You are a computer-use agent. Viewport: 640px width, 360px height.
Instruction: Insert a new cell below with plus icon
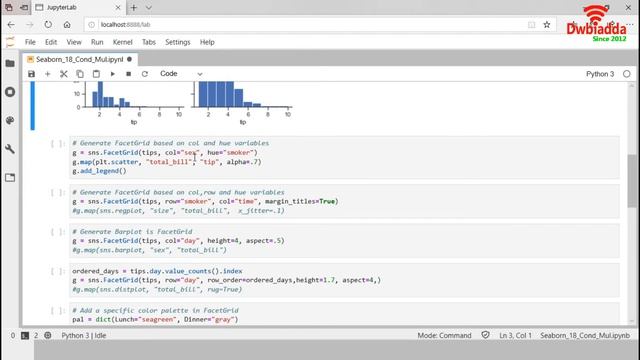(47, 74)
